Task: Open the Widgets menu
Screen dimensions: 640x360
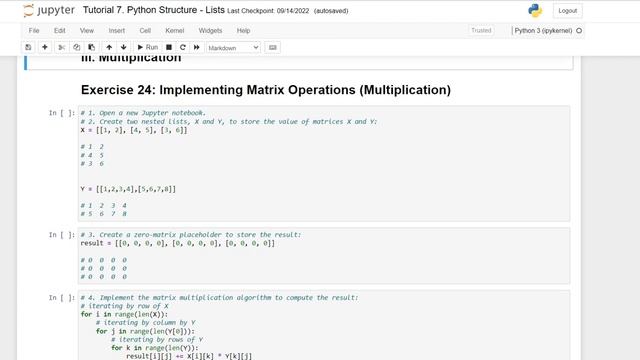Action: tap(210, 31)
